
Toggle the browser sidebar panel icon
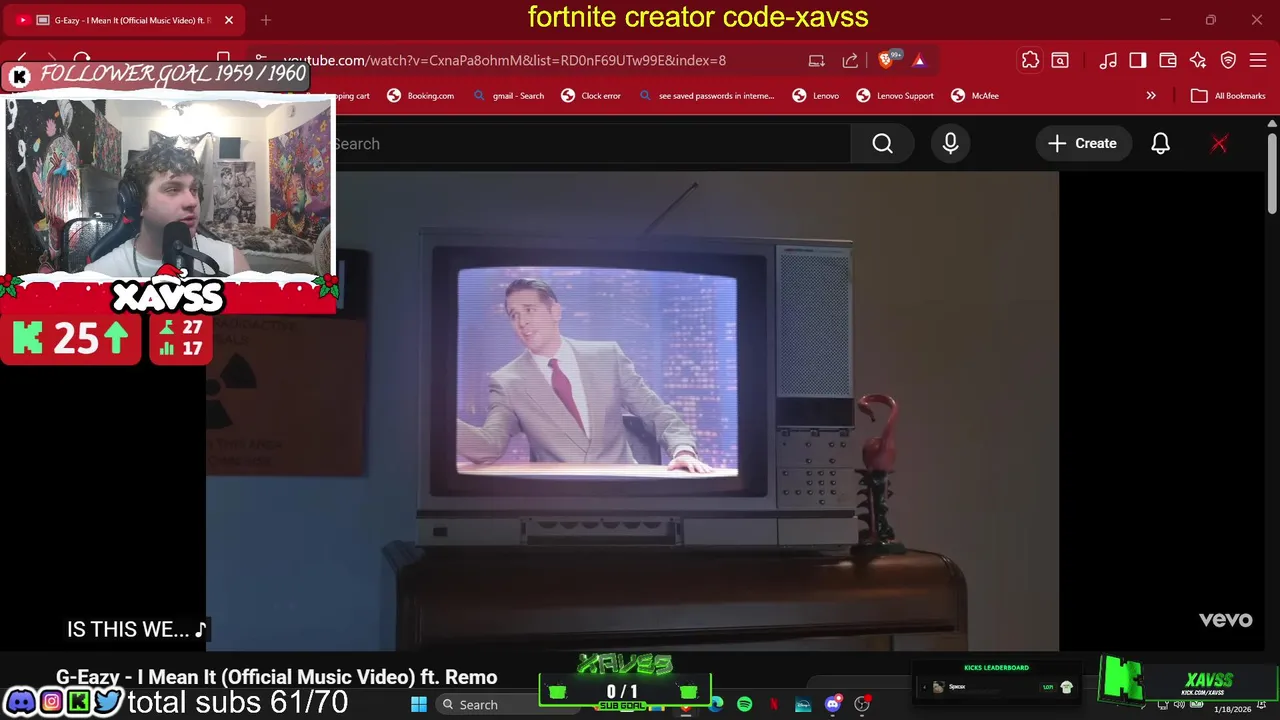(1138, 60)
